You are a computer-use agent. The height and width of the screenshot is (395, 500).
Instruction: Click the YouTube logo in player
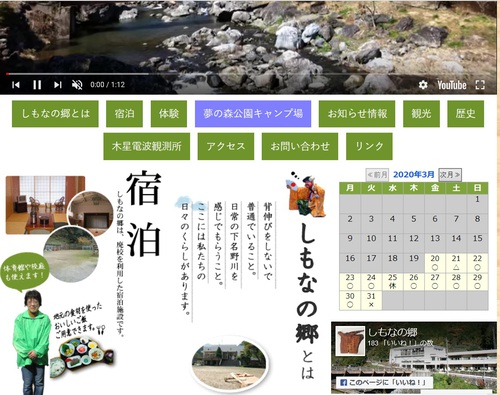[452, 85]
